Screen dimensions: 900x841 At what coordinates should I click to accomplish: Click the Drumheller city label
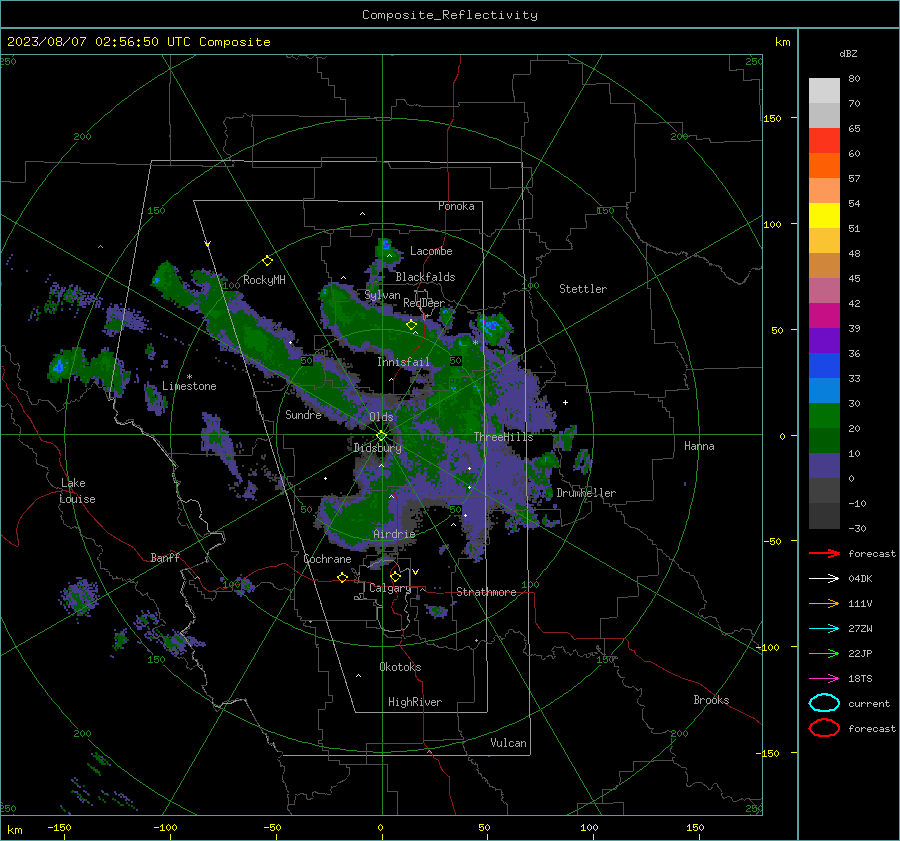(x=586, y=493)
